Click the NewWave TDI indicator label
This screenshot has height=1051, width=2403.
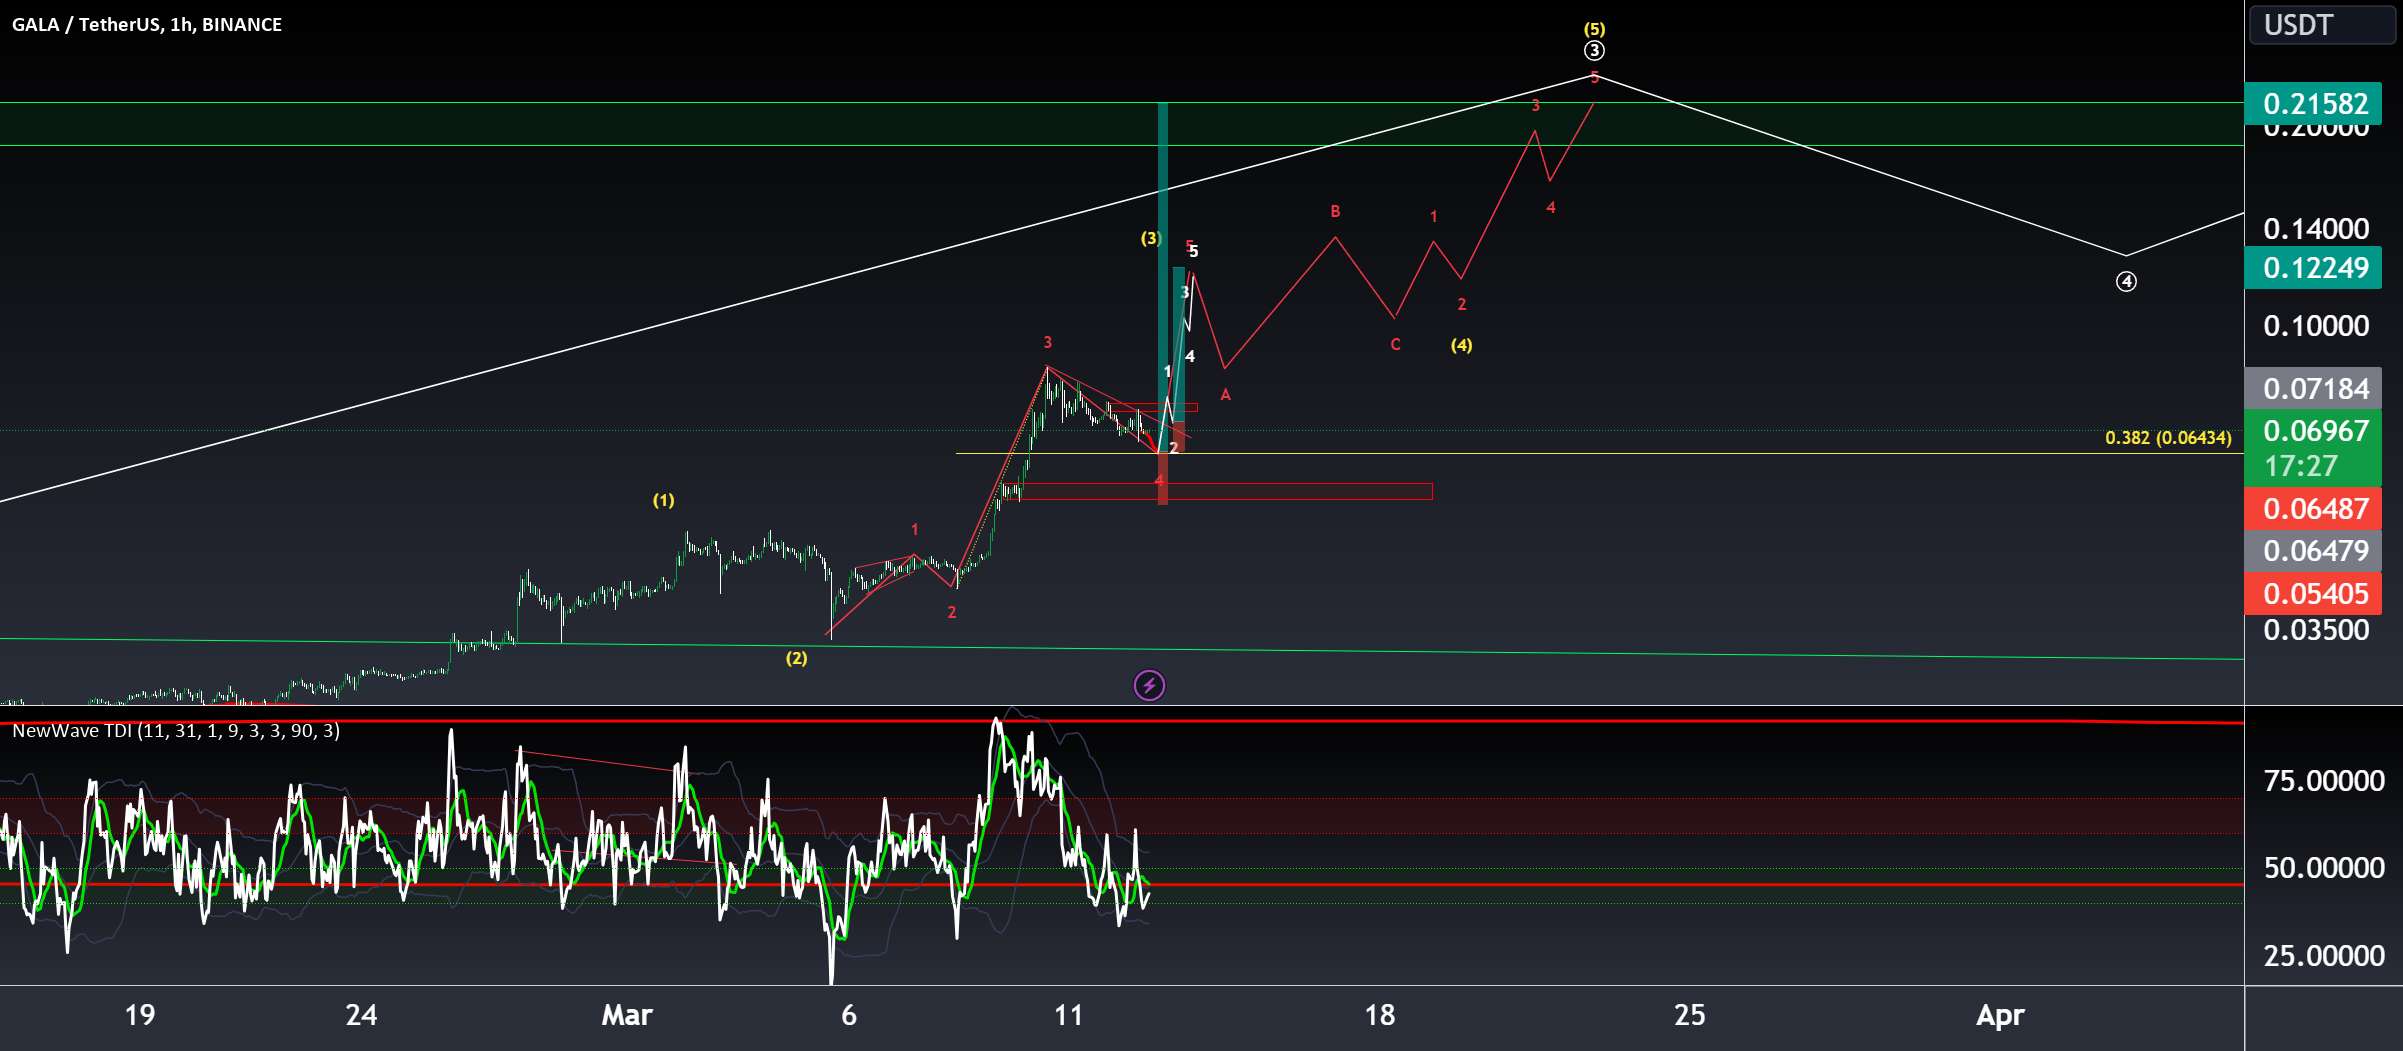[x=176, y=731]
